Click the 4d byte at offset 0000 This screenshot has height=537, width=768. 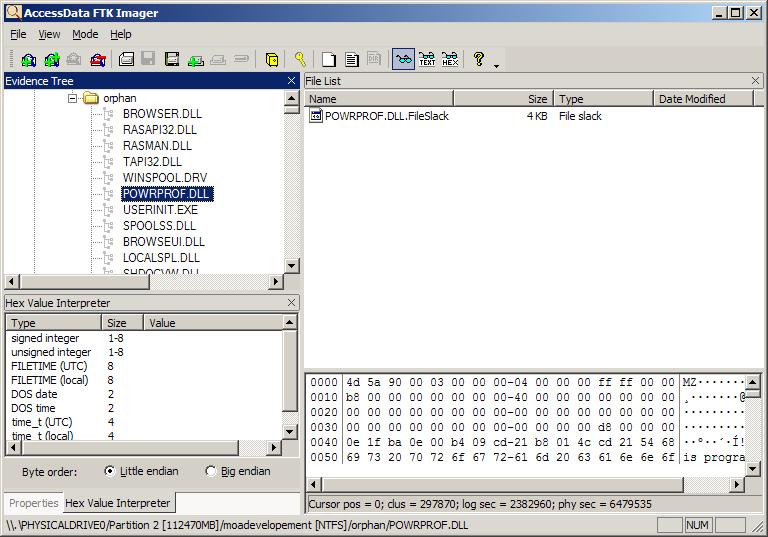[x=353, y=382]
